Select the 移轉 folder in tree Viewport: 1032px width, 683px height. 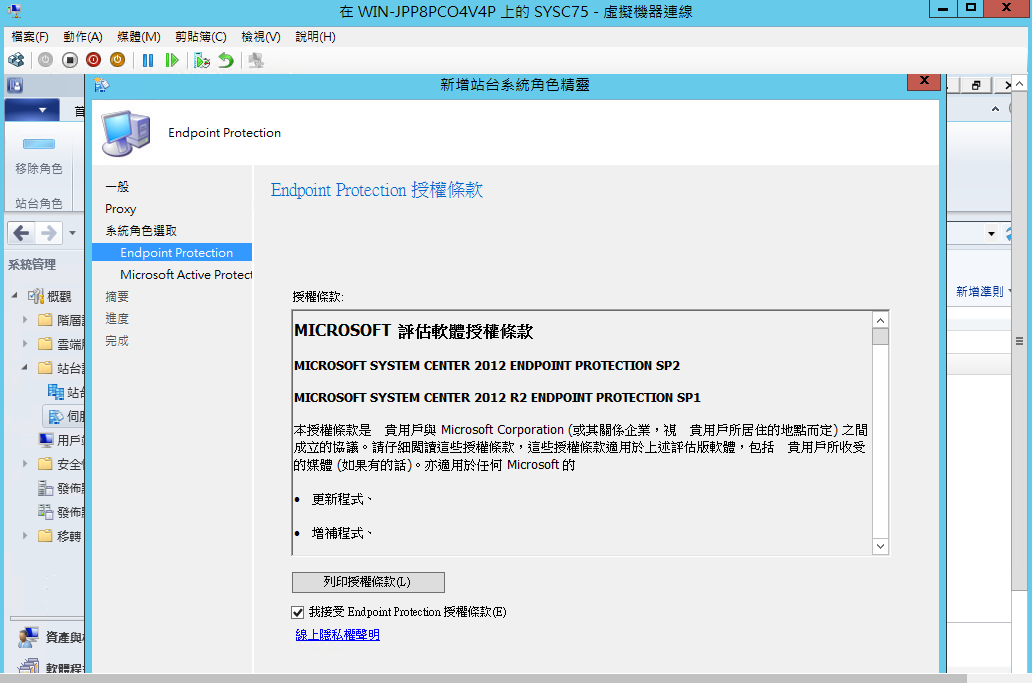click(45, 536)
